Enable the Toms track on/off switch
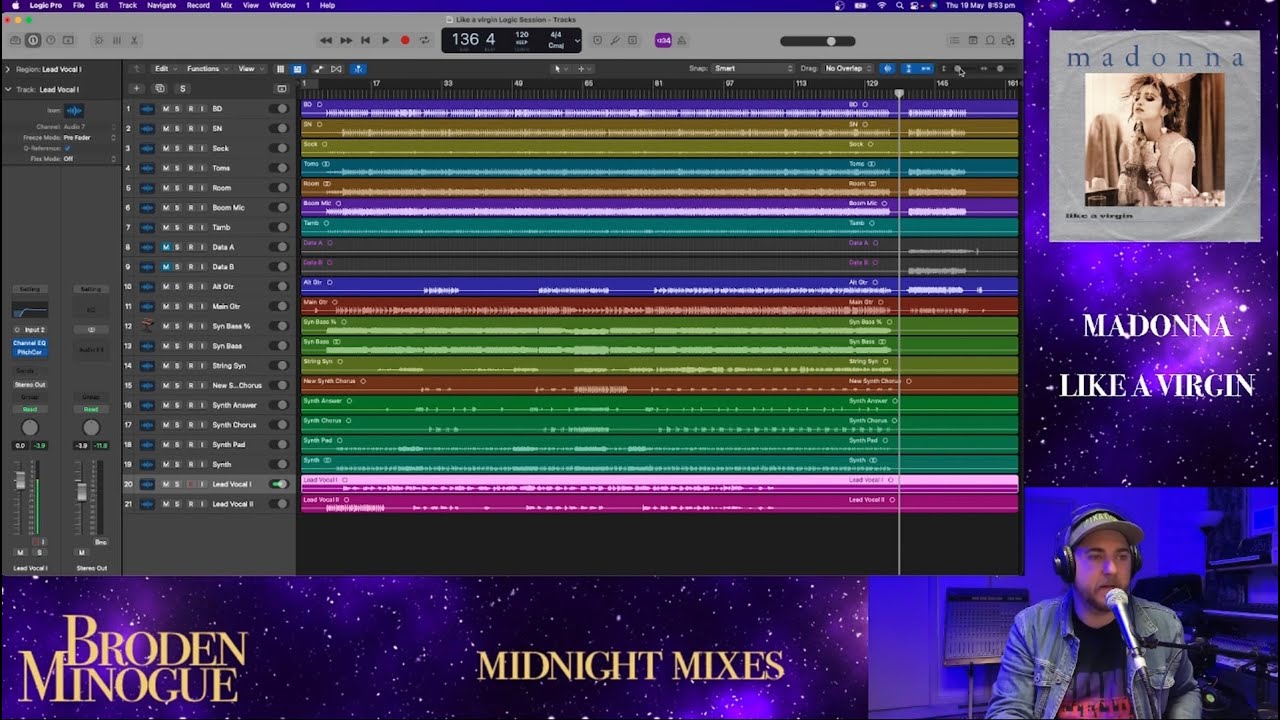The image size is (1280, 720). point(281,168)
